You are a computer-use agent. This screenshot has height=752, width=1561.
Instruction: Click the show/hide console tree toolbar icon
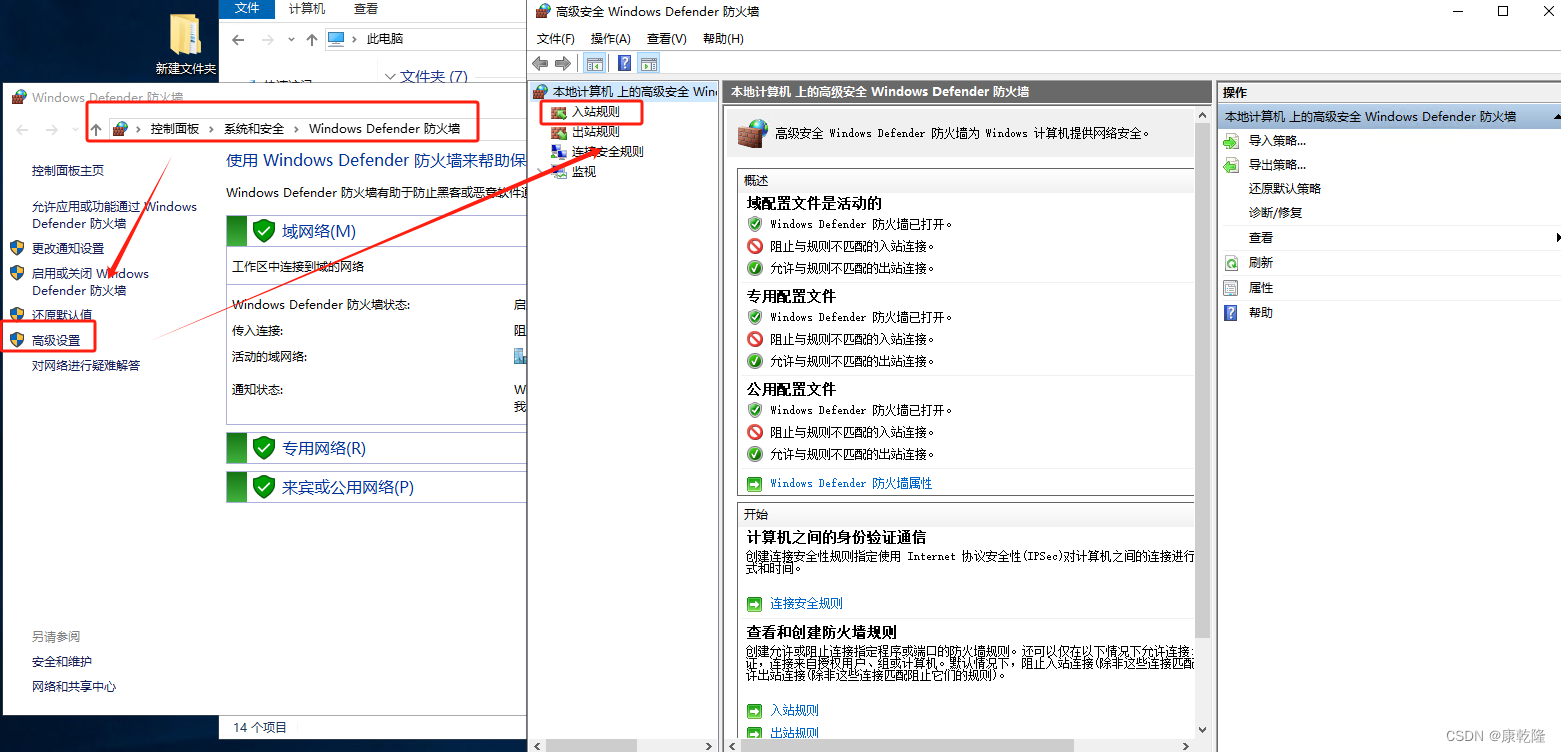(595, 62)
